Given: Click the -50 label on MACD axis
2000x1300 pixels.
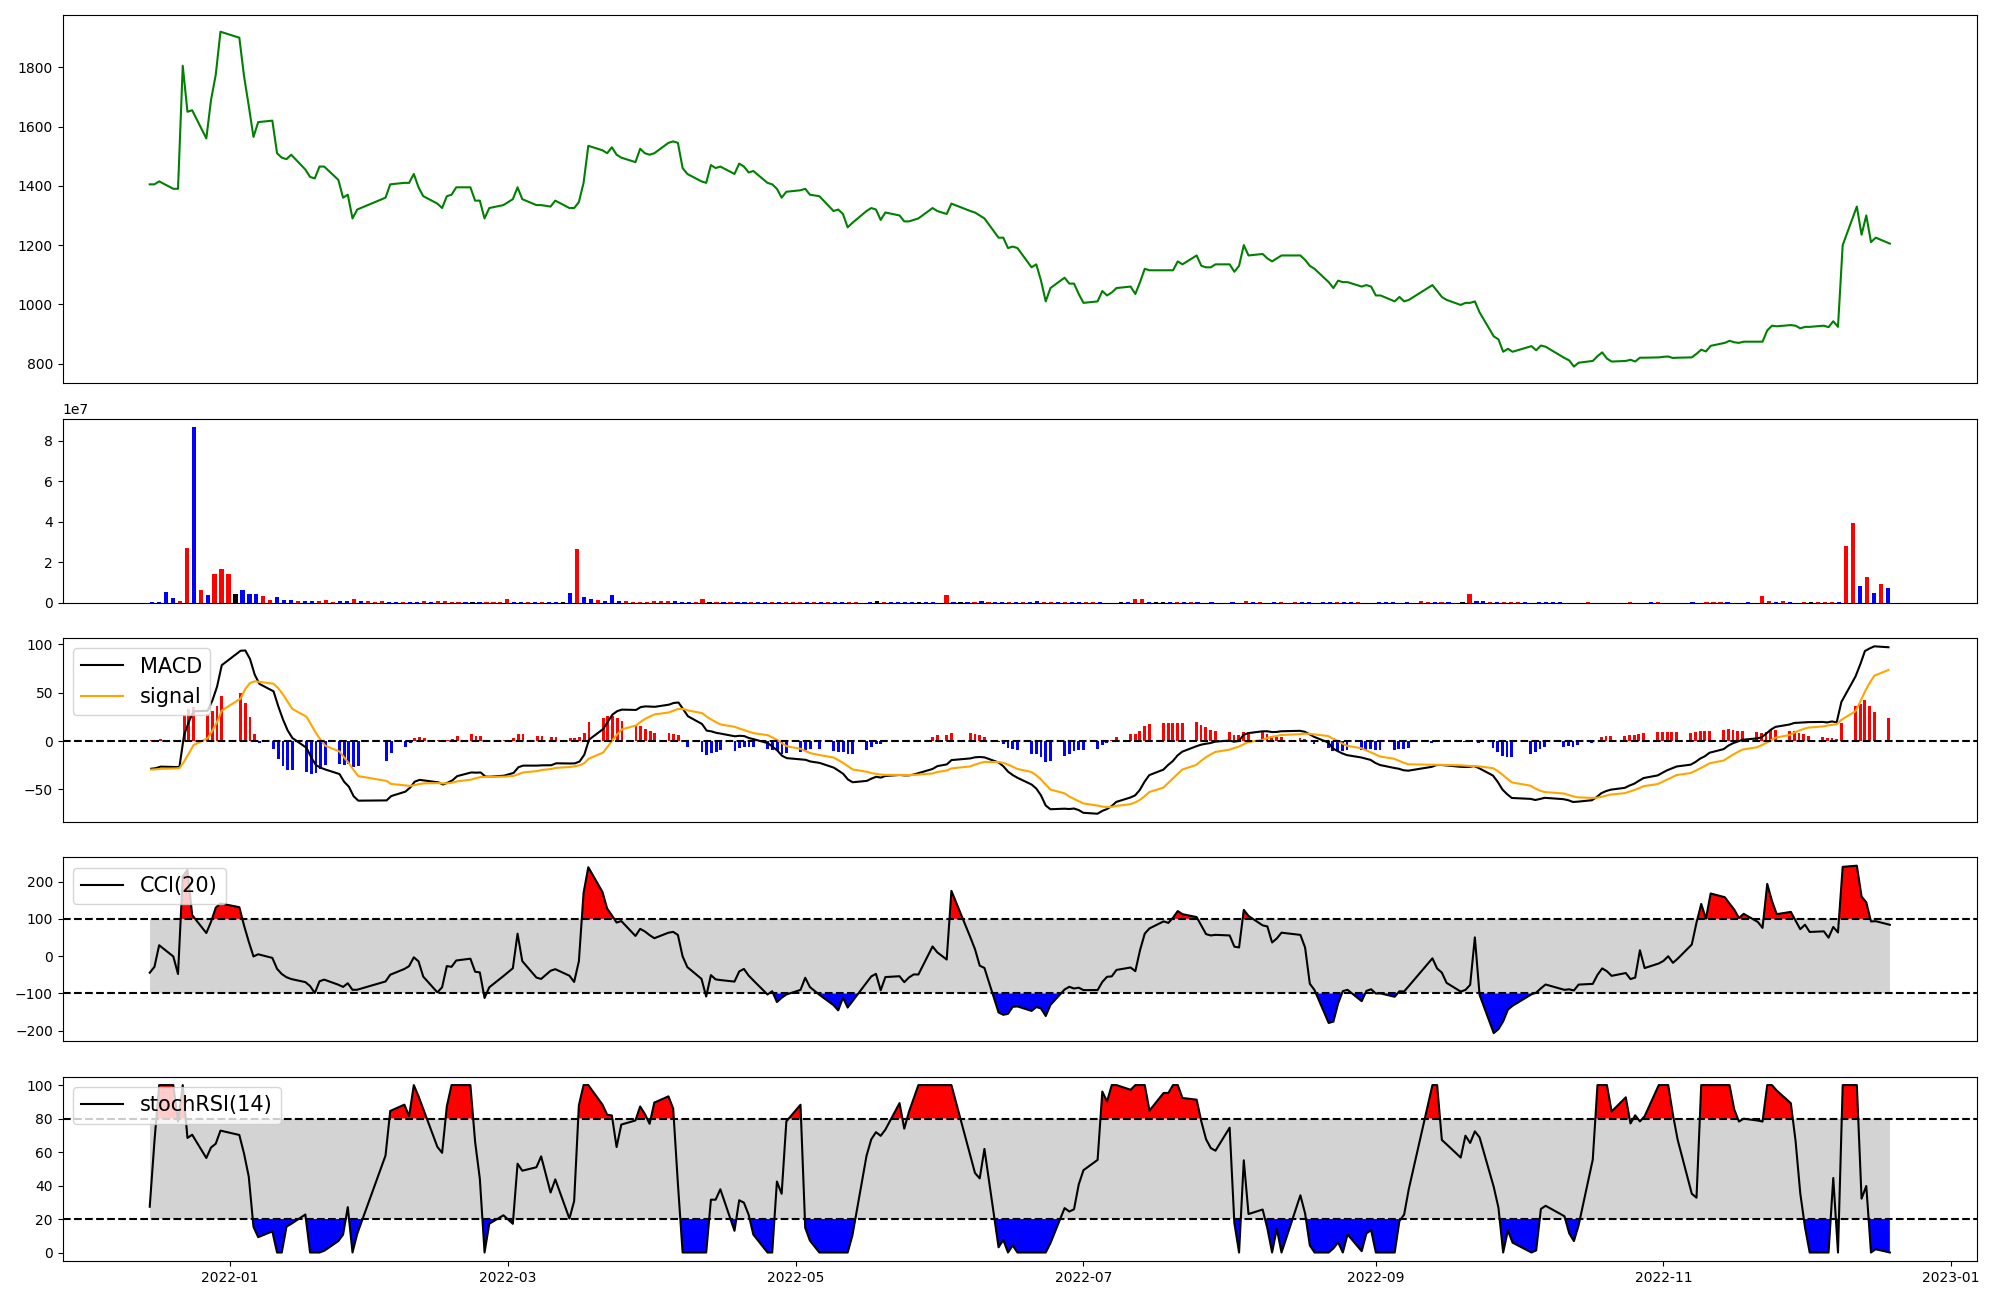Looking at the screenshot, I should [x=38, y=790].
